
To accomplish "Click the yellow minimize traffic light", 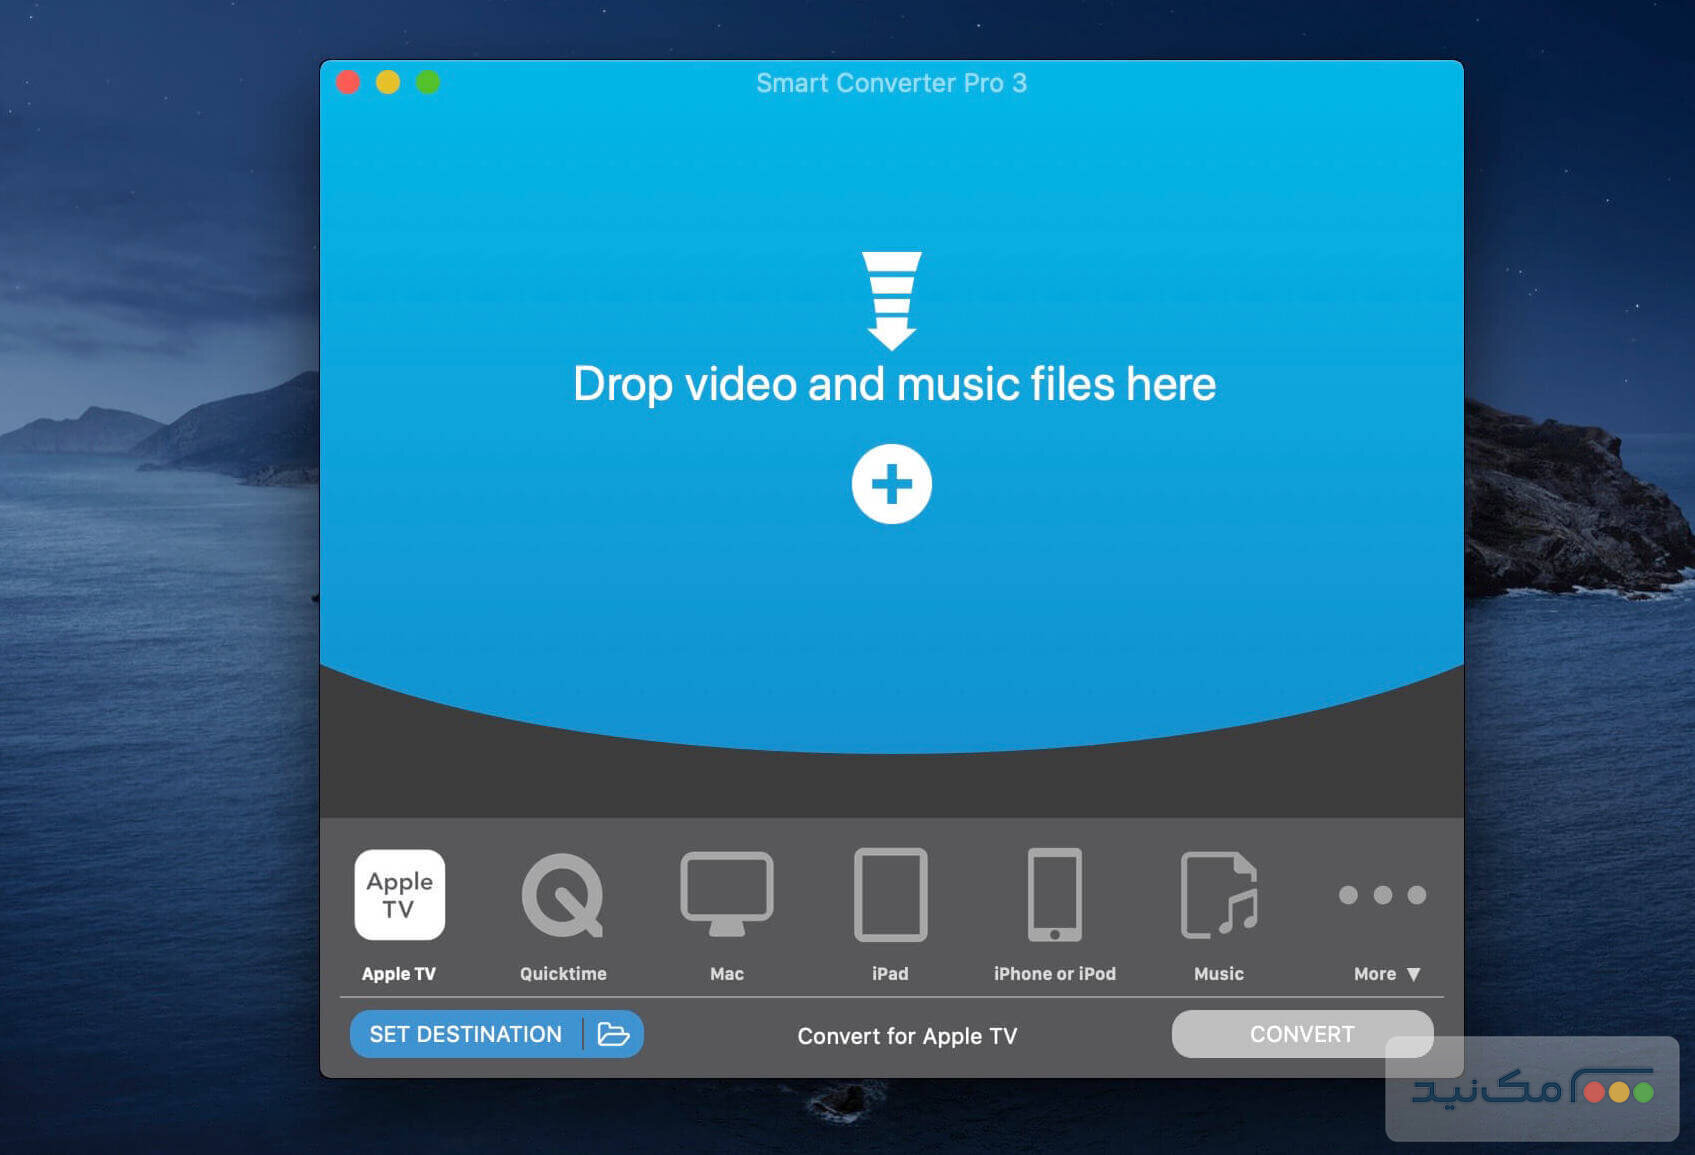I will [387, 83].
